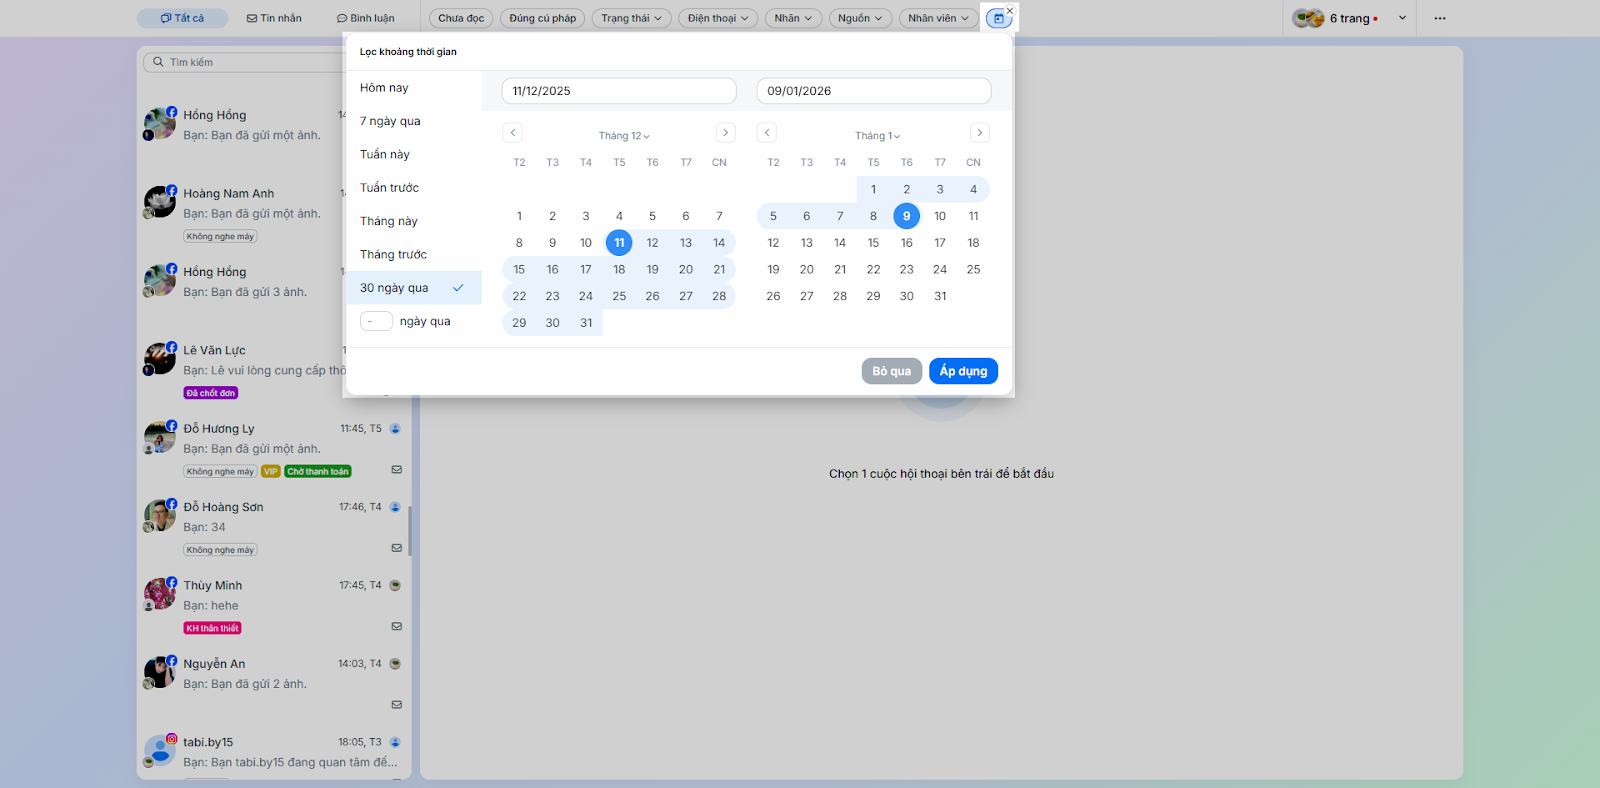
Task: Click the assignee avatar beside 17:45, T4
Action: coord(395,585)
